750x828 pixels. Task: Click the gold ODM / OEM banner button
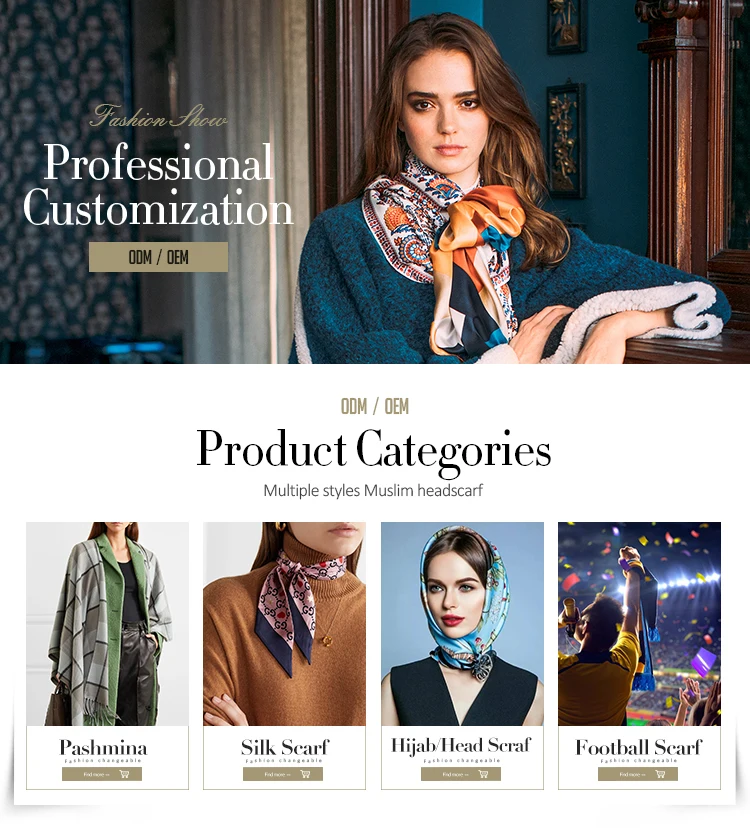pos(158,257)
